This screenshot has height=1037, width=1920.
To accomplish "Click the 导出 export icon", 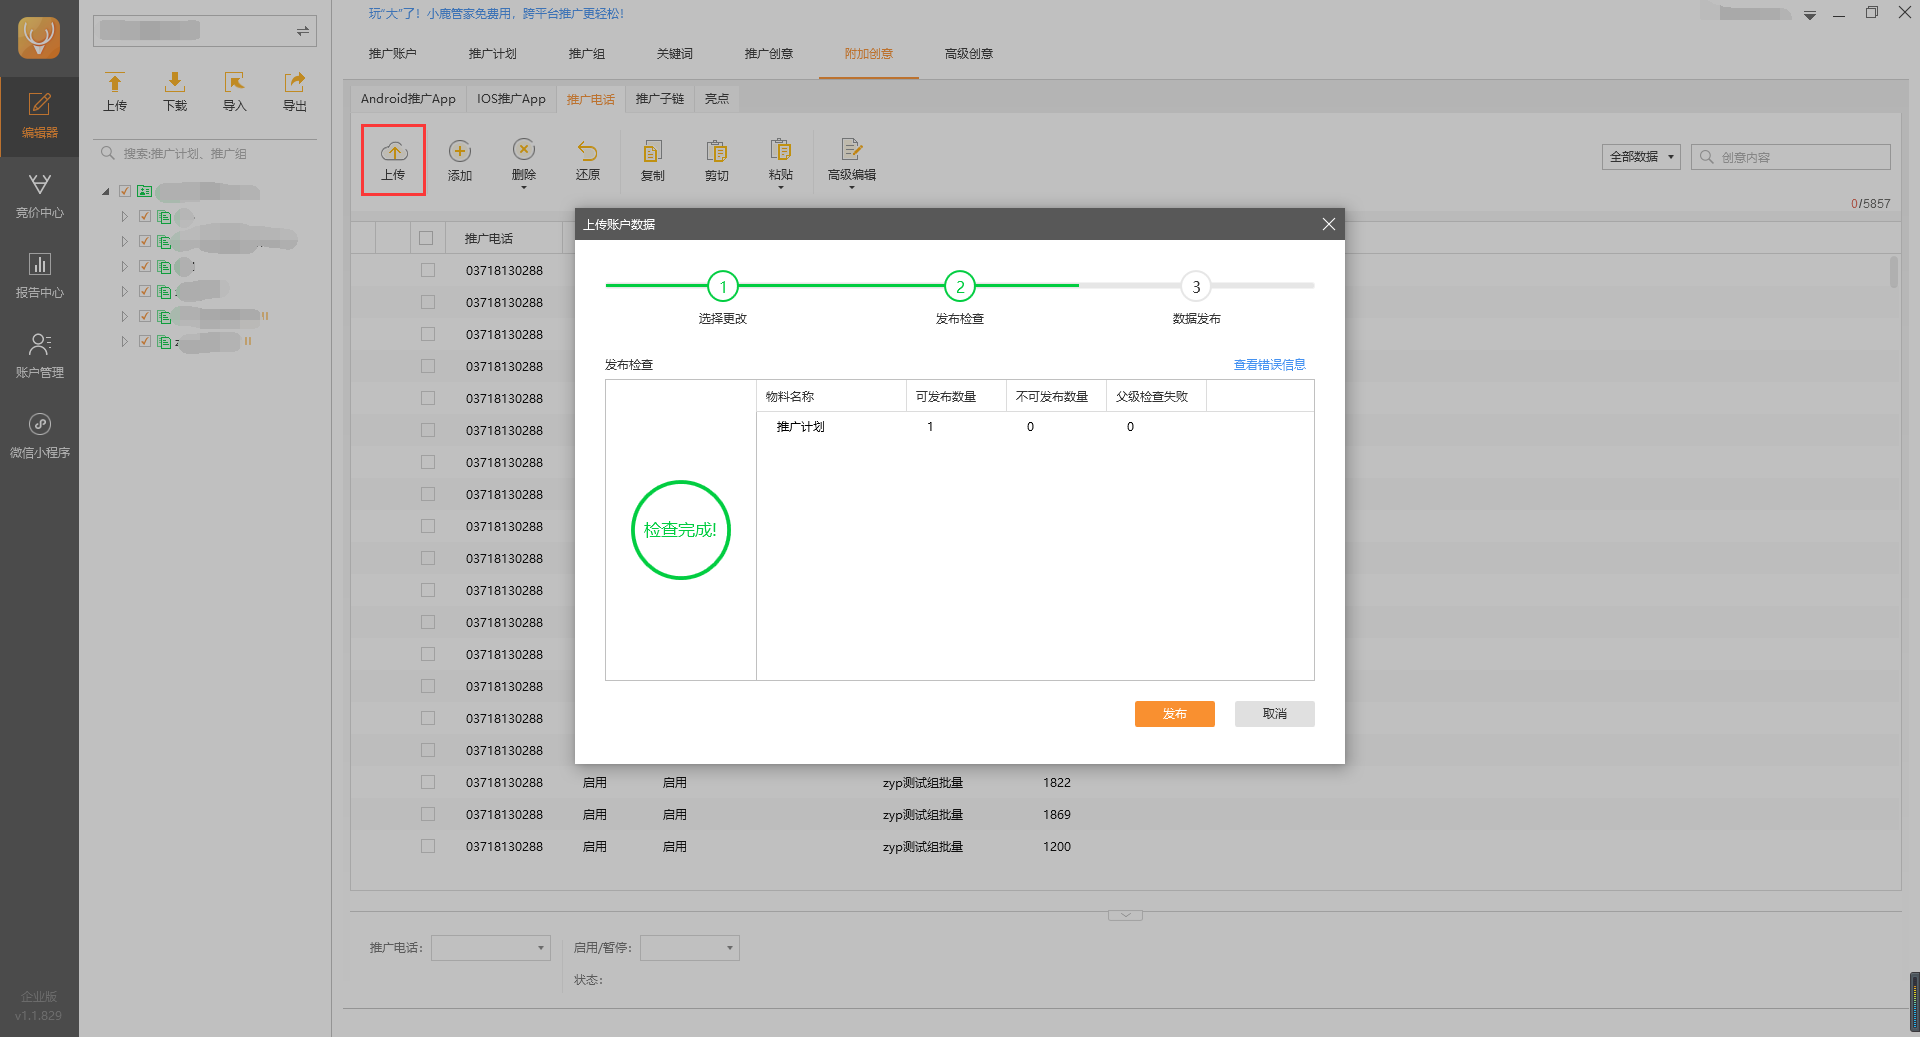I will point(294,91).
